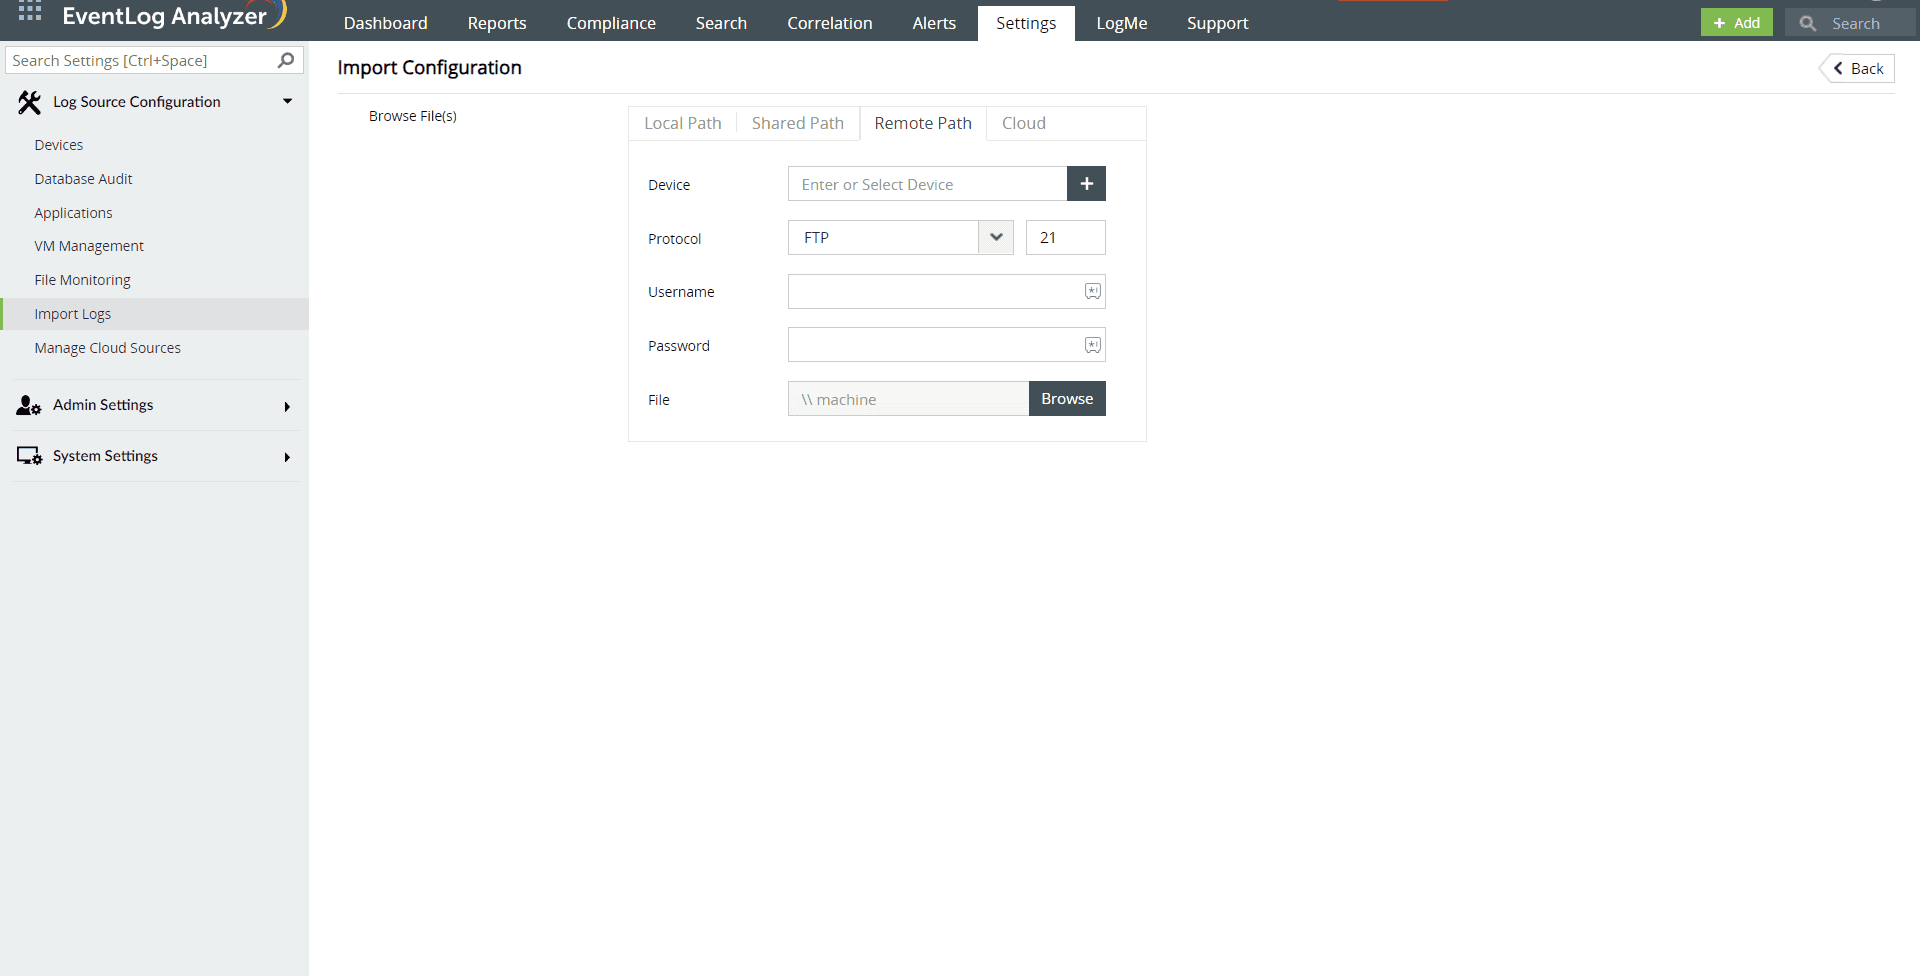
Task: Switch to the Local Path tab
Action: click(x=683, y=123)
